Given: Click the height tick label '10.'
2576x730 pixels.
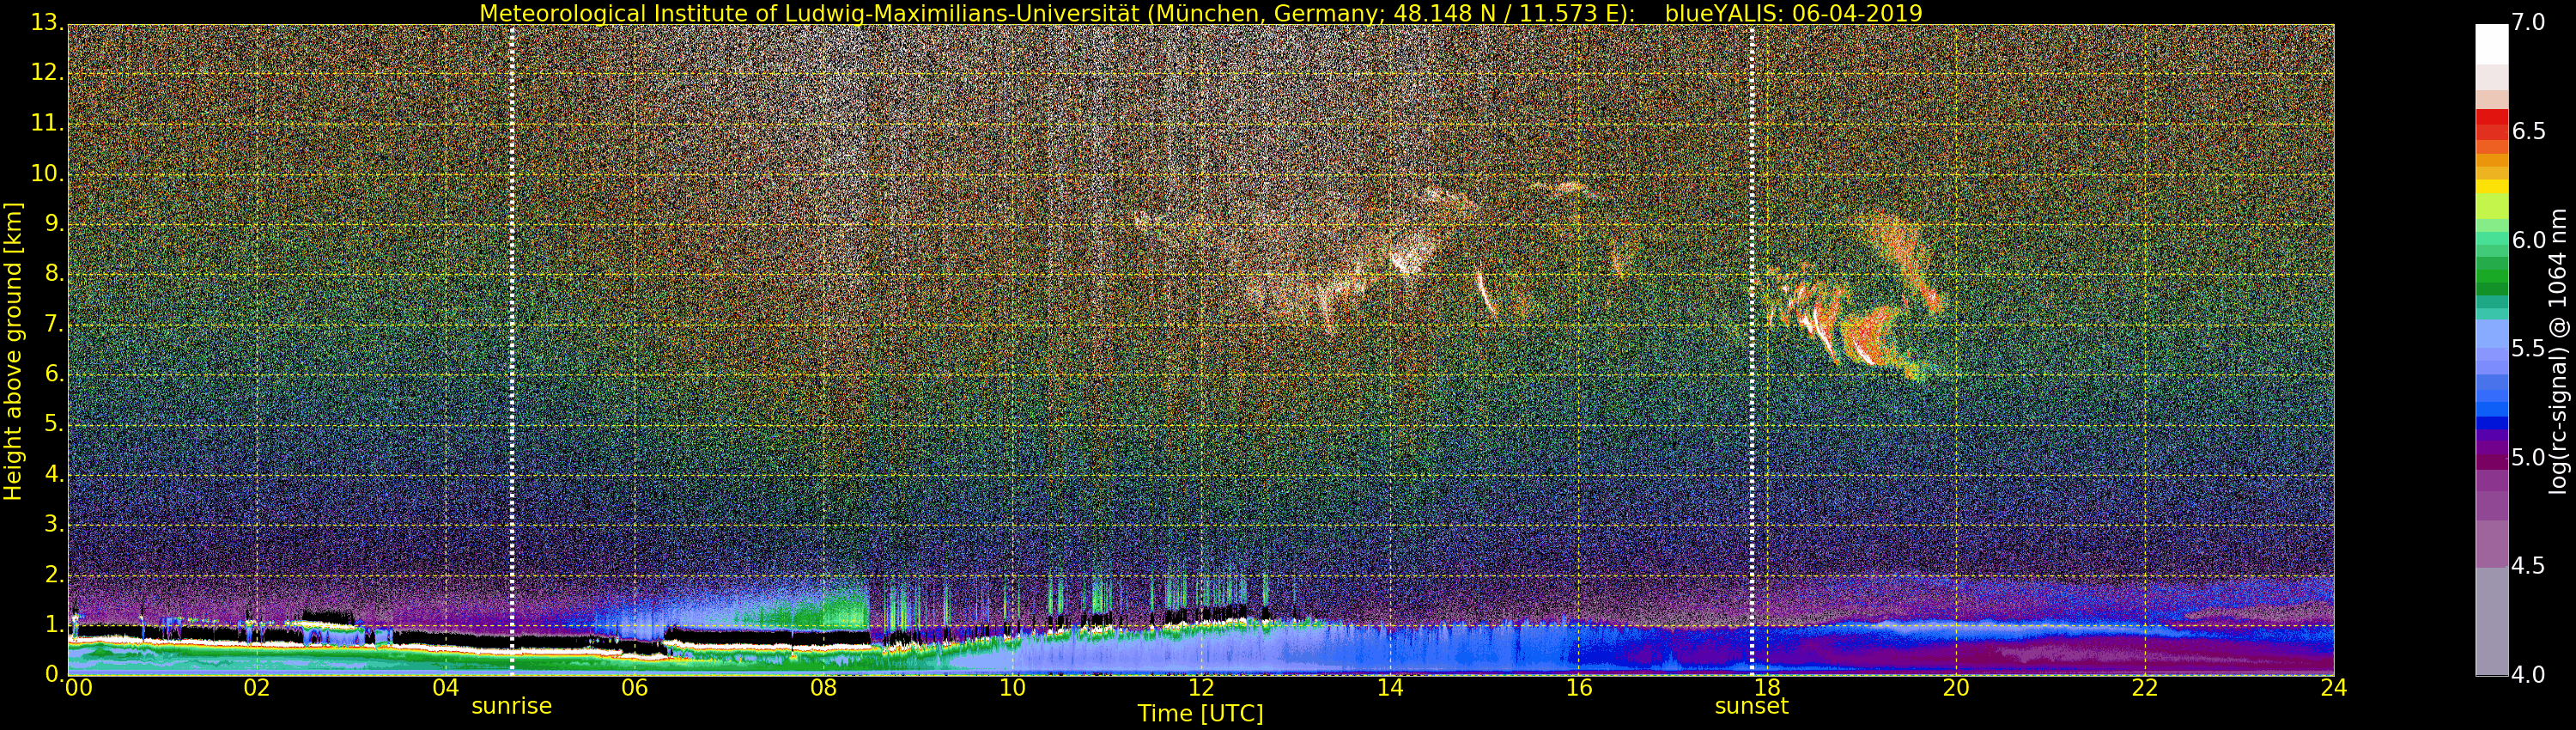Looking at the screenshot, I should [47, 173].
